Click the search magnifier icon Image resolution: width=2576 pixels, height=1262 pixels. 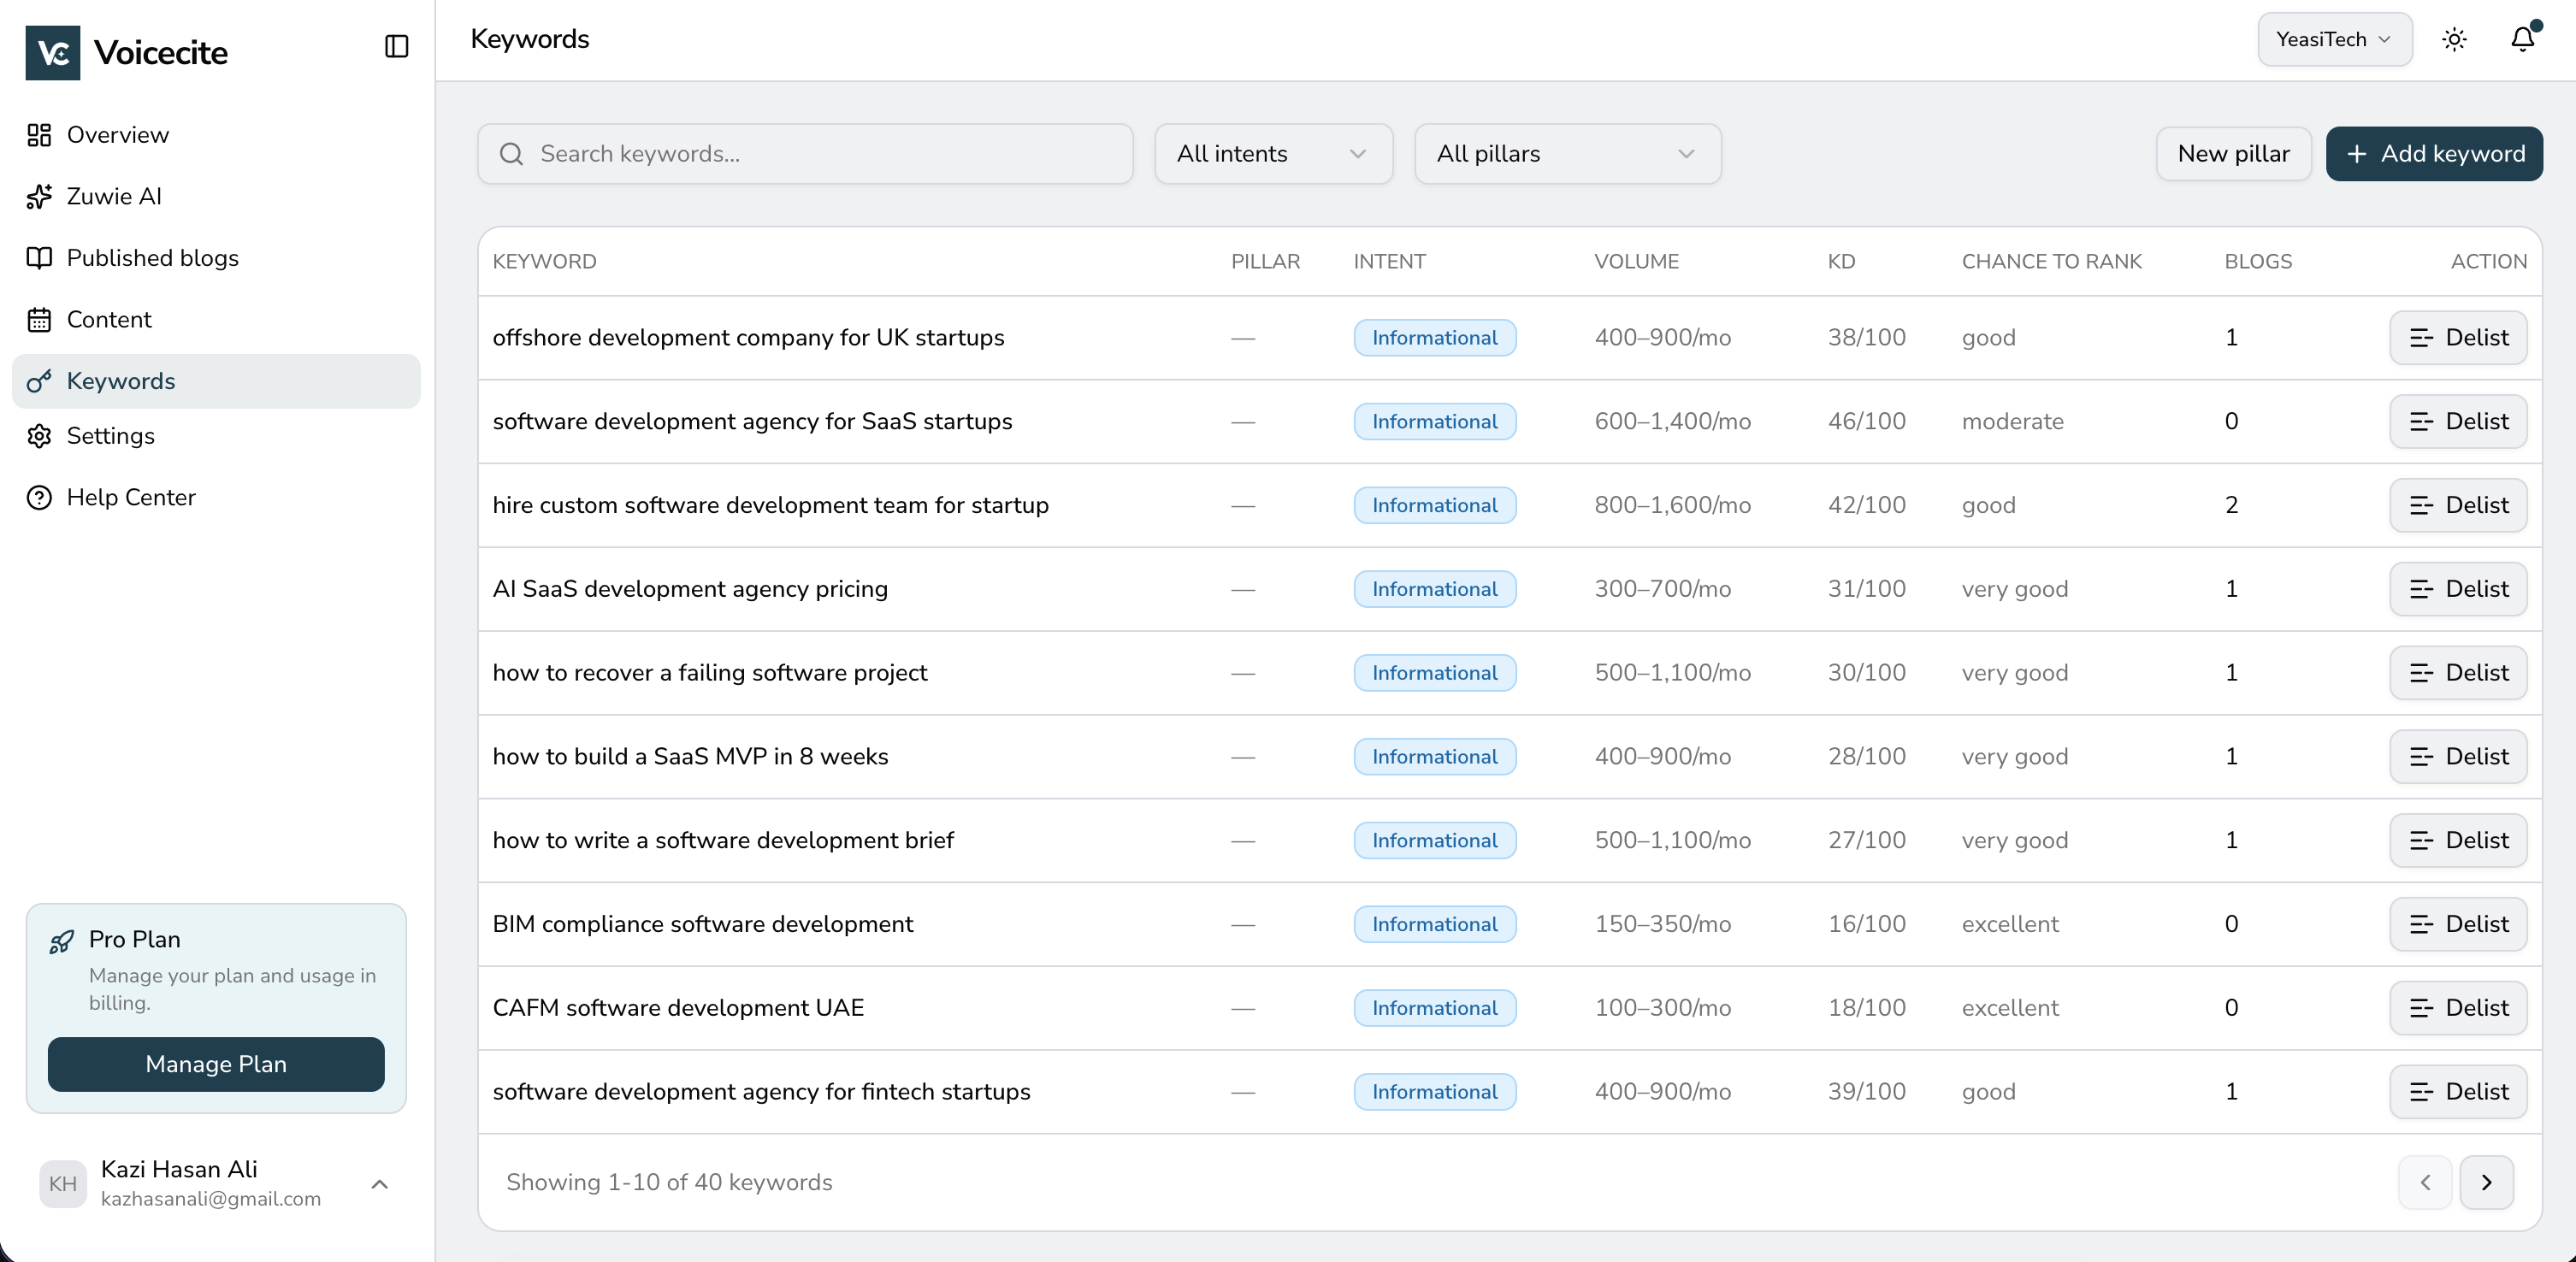point(511,154)
